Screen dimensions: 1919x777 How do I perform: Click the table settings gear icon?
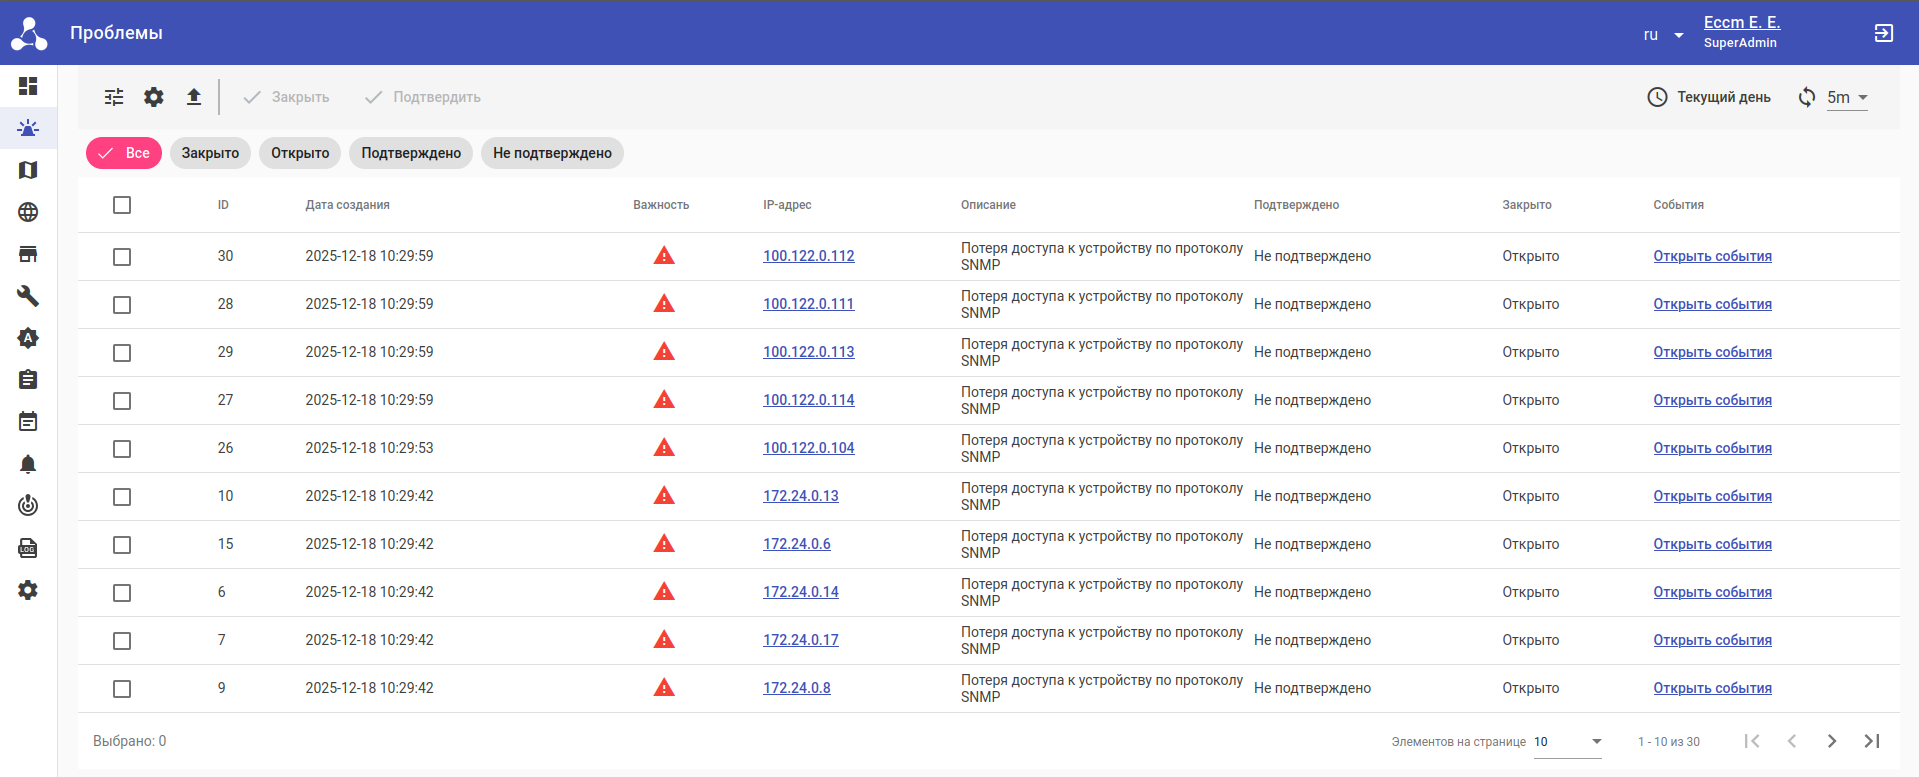tap(154, 97)
